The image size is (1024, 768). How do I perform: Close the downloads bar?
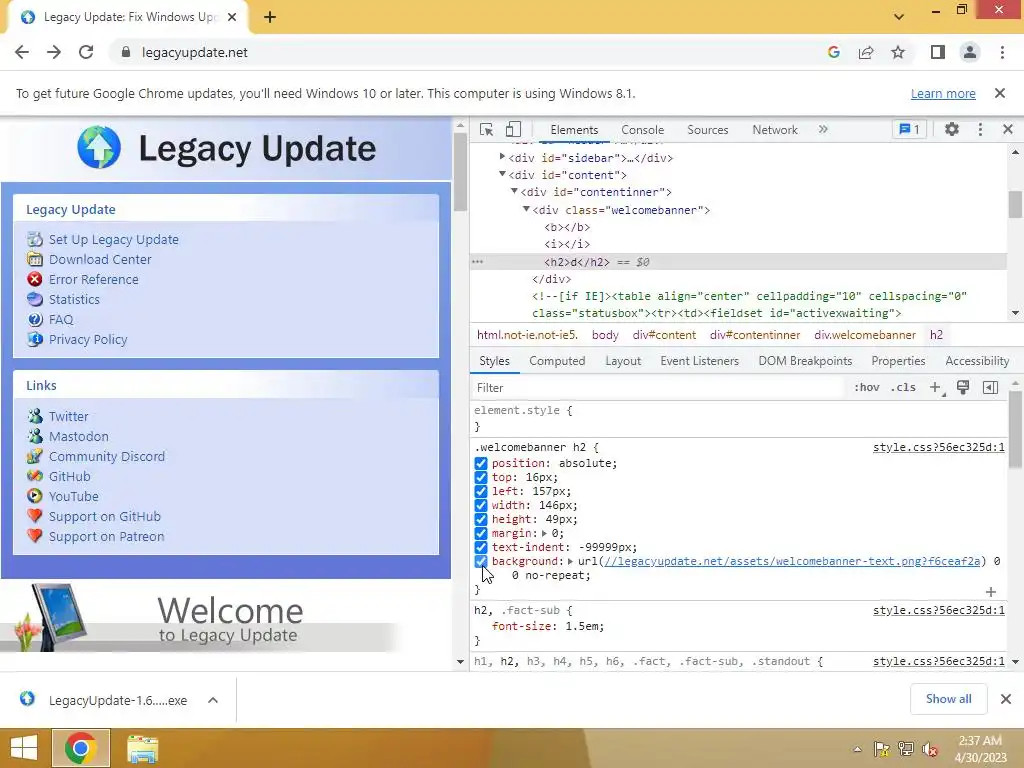pyautogui.click(x=1006, y=699)
